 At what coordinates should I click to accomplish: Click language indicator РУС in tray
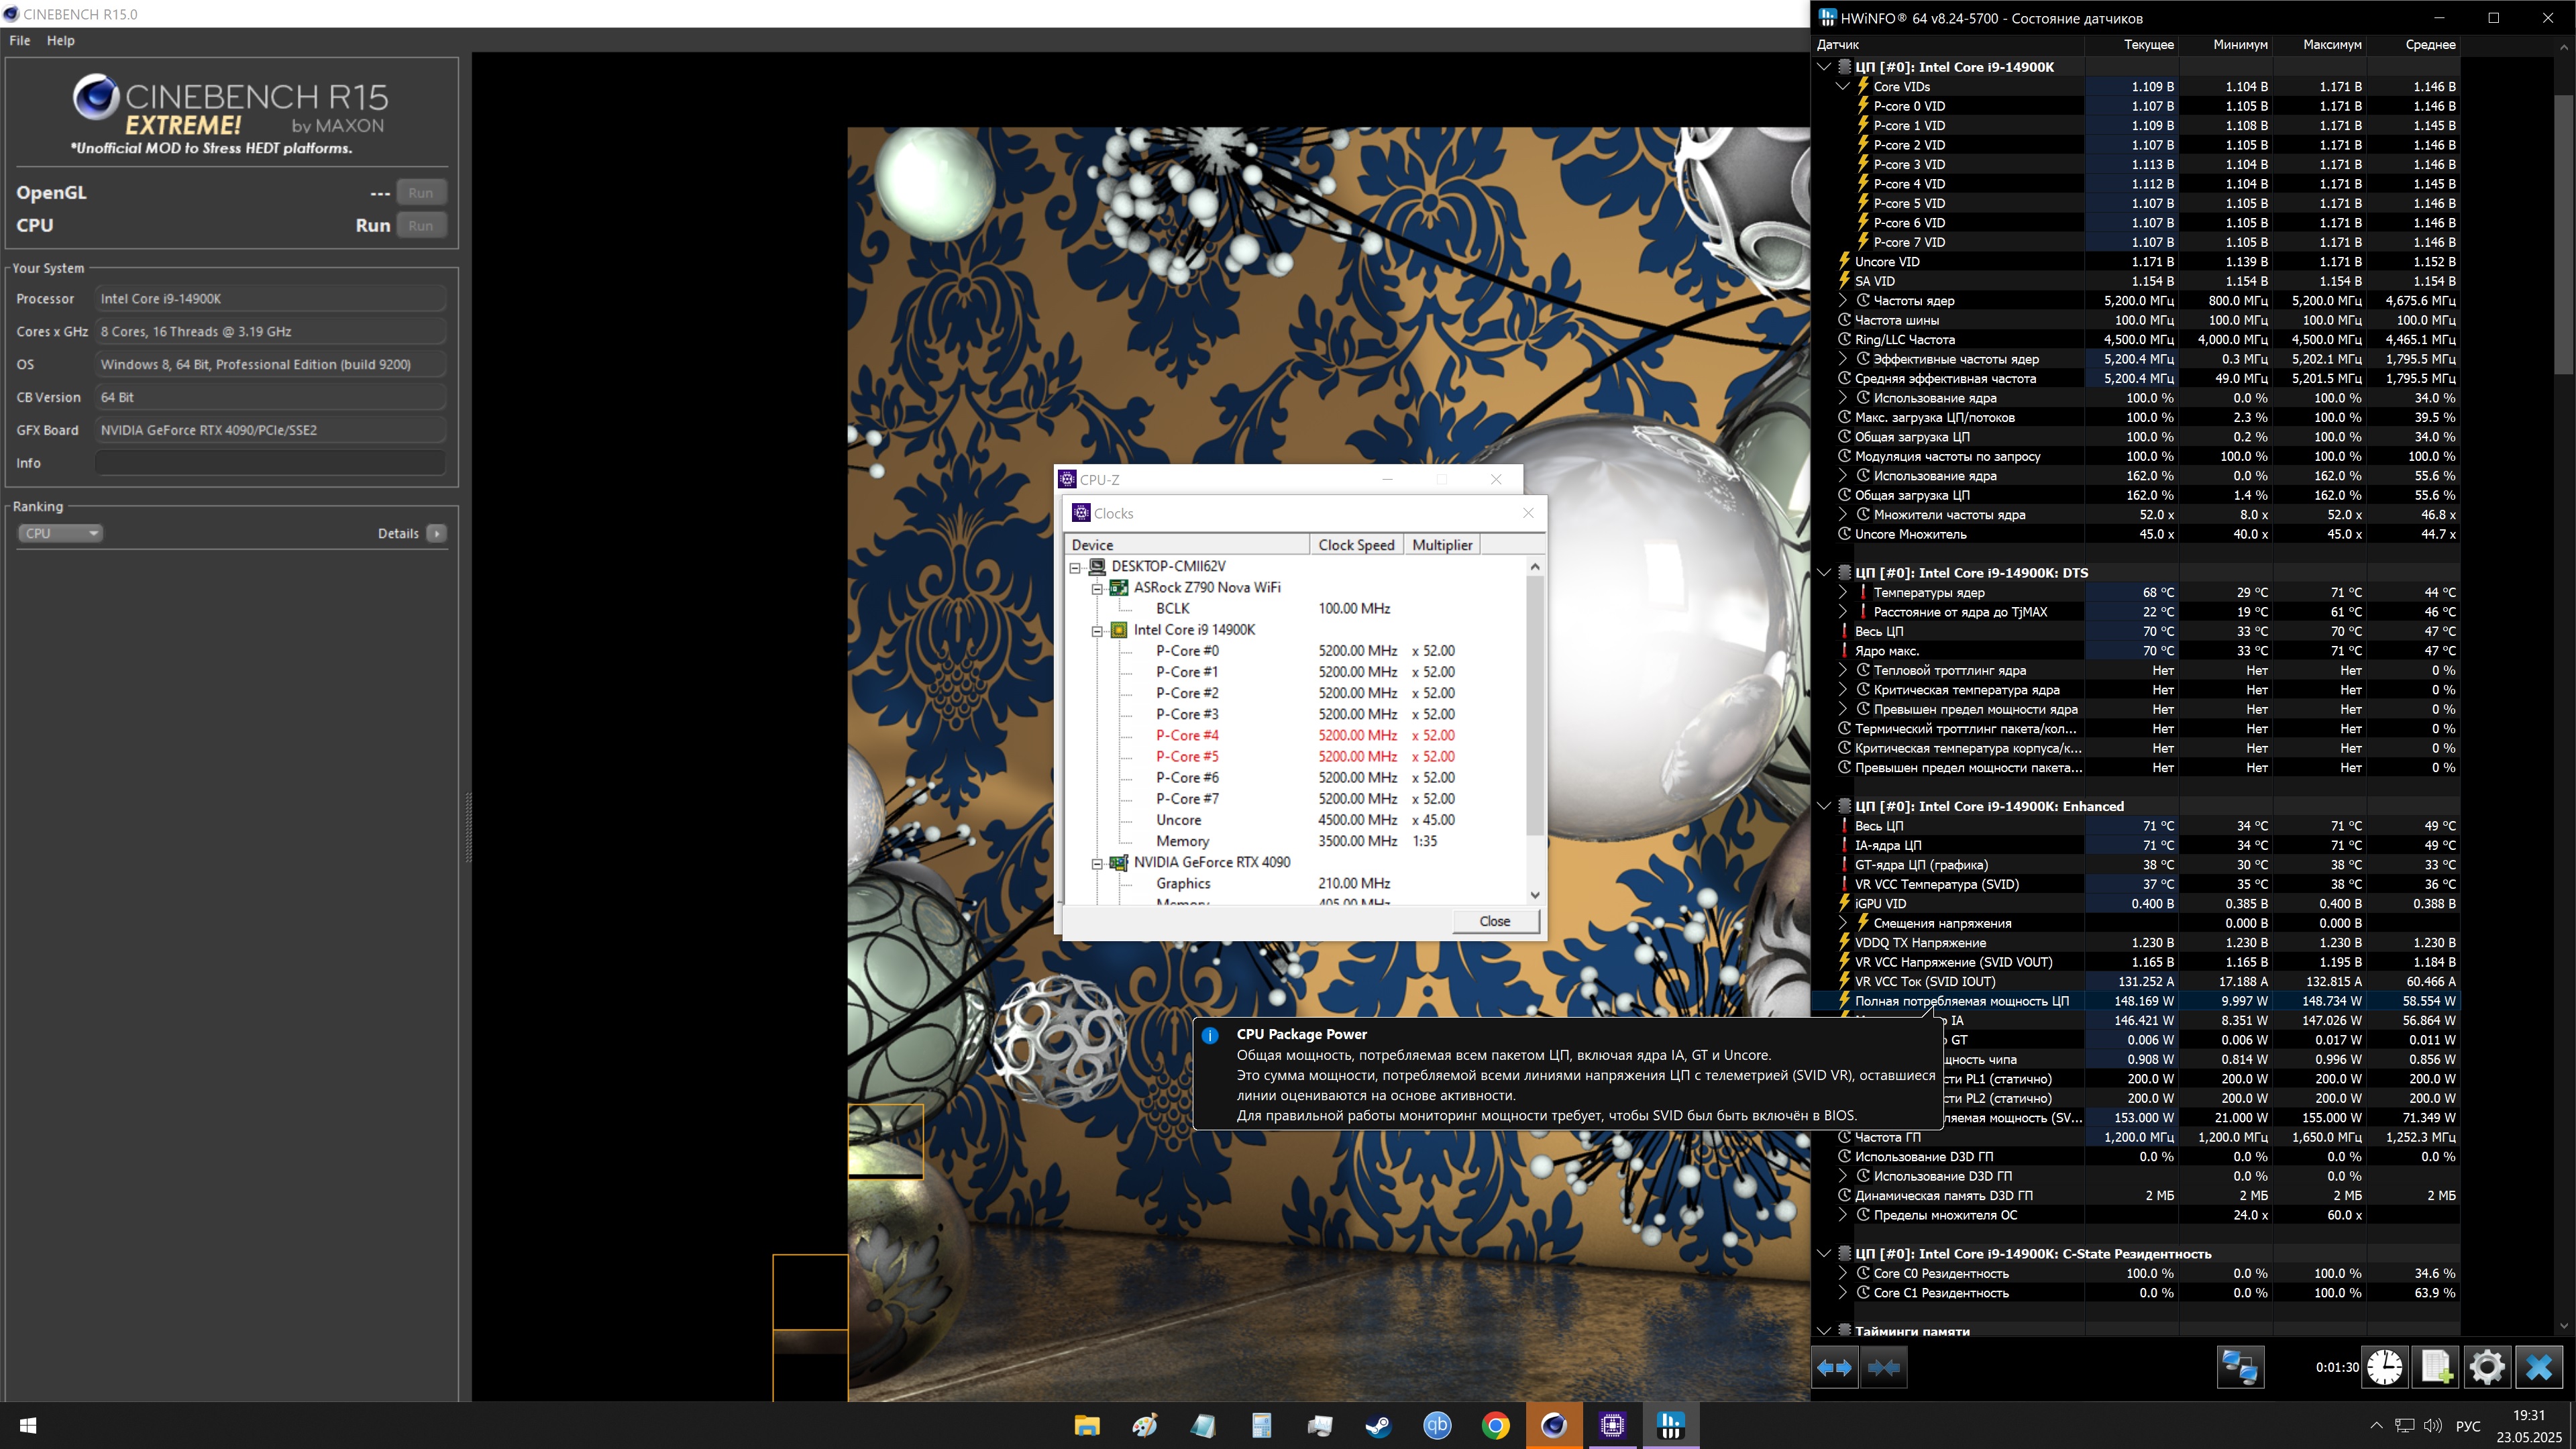coord(2468,1426)
